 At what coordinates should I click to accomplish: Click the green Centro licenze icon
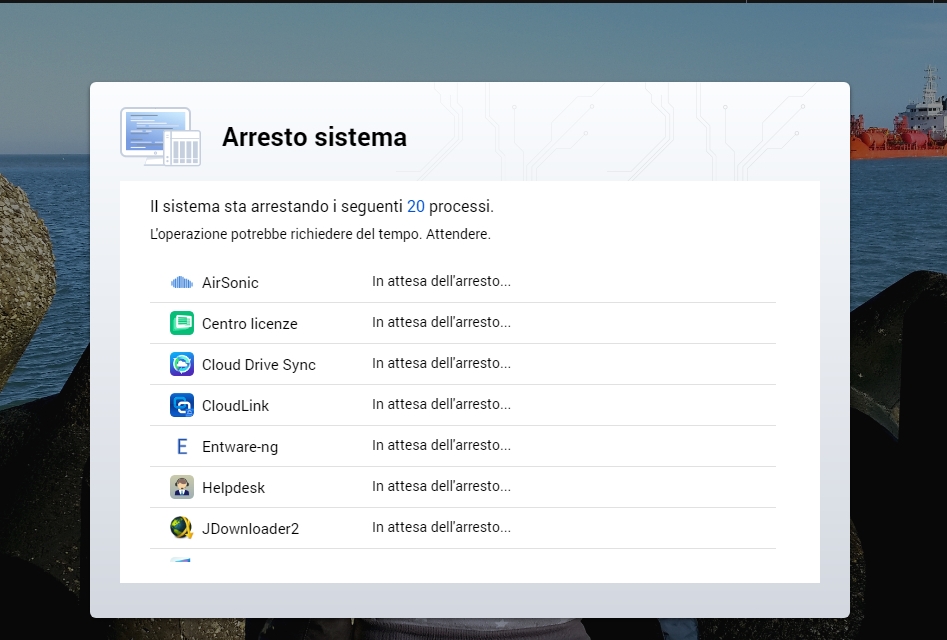coord(181,324)
